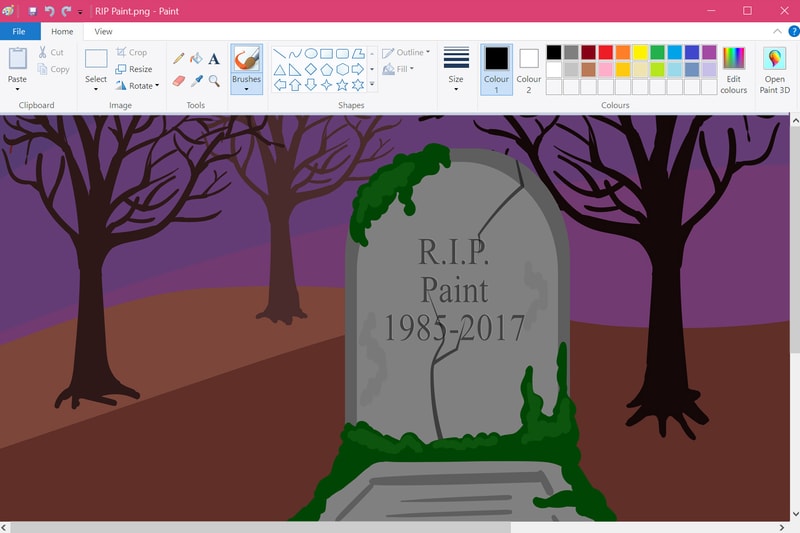Click the Resize button

(134, 69)
